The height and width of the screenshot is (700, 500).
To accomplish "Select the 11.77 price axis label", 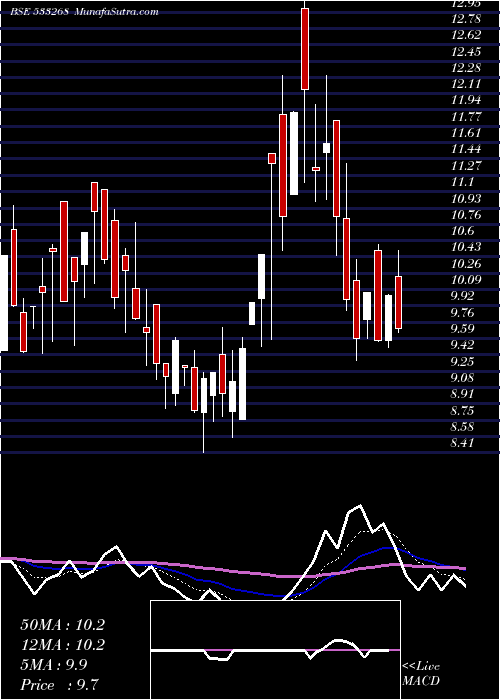I will pyautogui.click(x=466, y=117).
